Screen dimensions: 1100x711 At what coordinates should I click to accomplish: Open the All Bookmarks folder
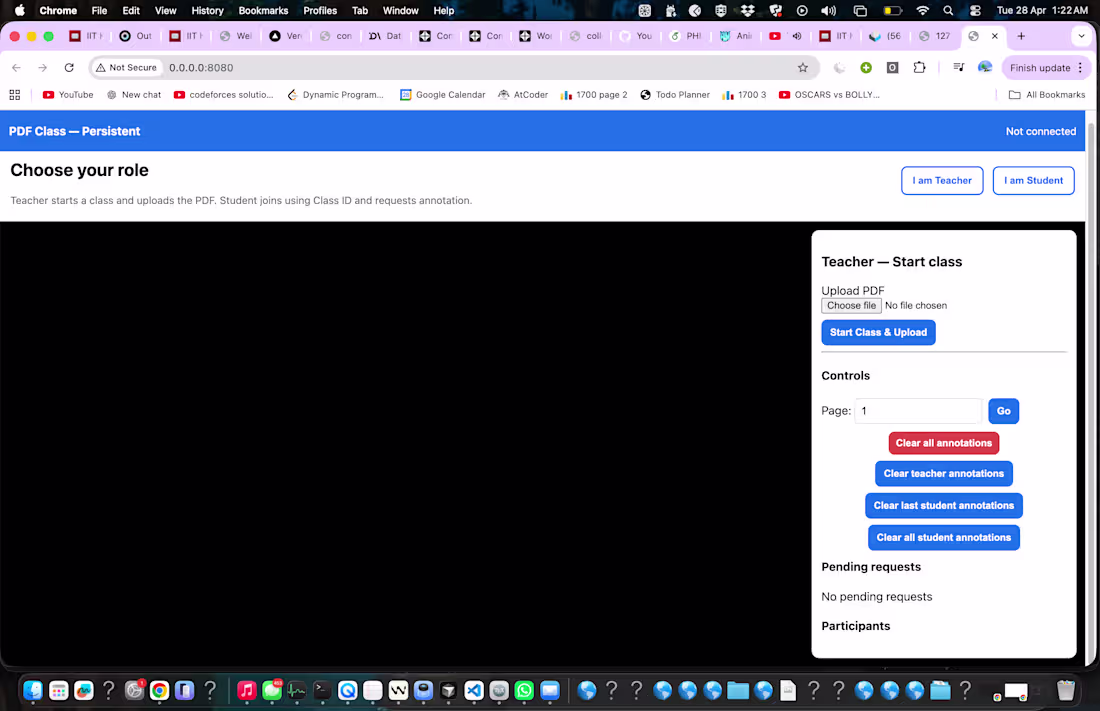tap(1047, 95)
